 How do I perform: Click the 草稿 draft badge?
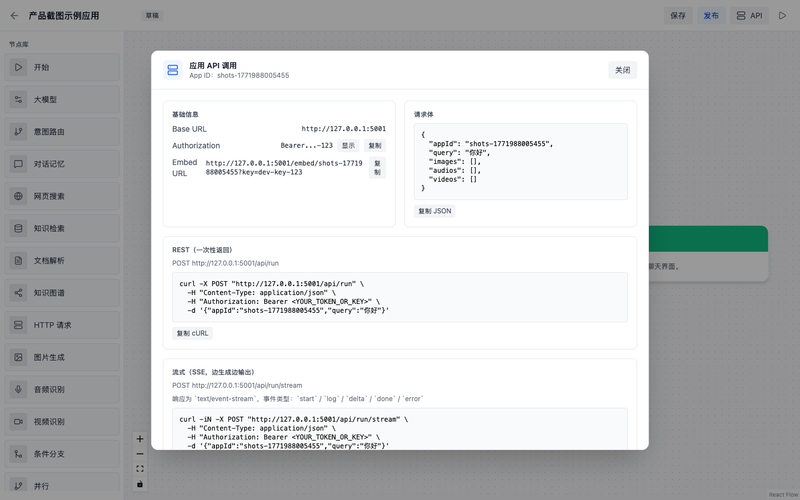[152, 16]
